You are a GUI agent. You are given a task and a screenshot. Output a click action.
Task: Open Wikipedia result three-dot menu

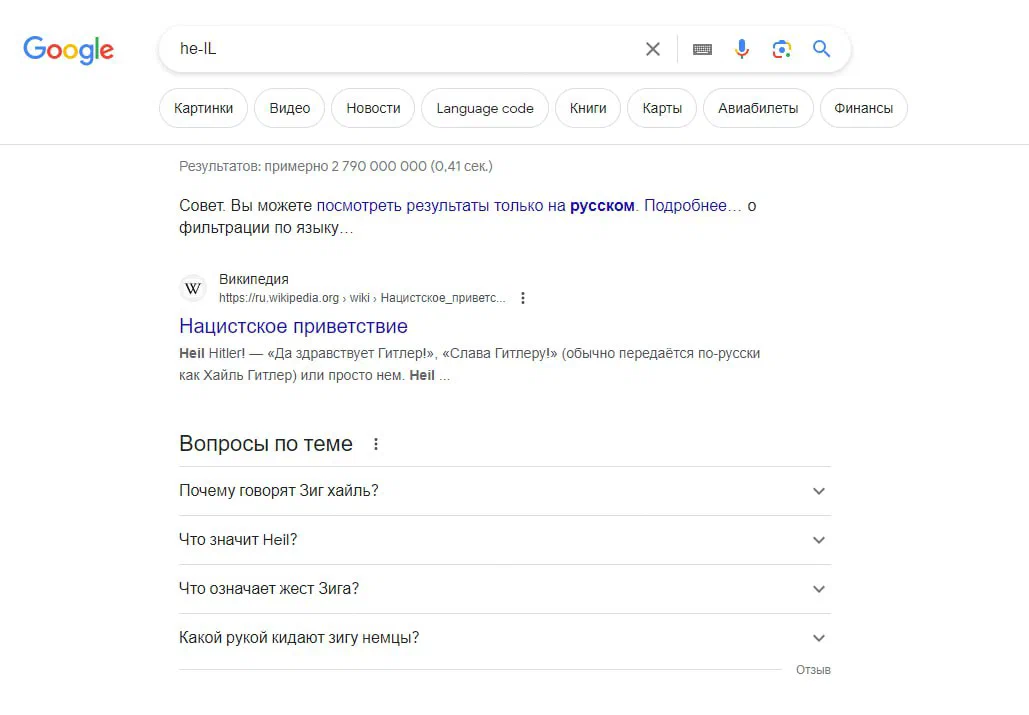(x=523, y=298)
